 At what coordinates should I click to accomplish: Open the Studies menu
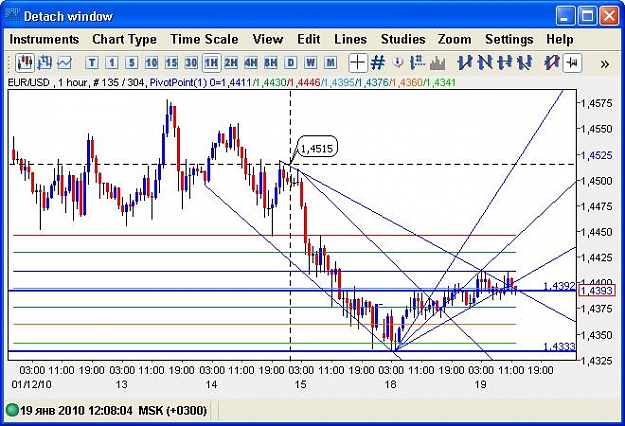tap(403, 39)
